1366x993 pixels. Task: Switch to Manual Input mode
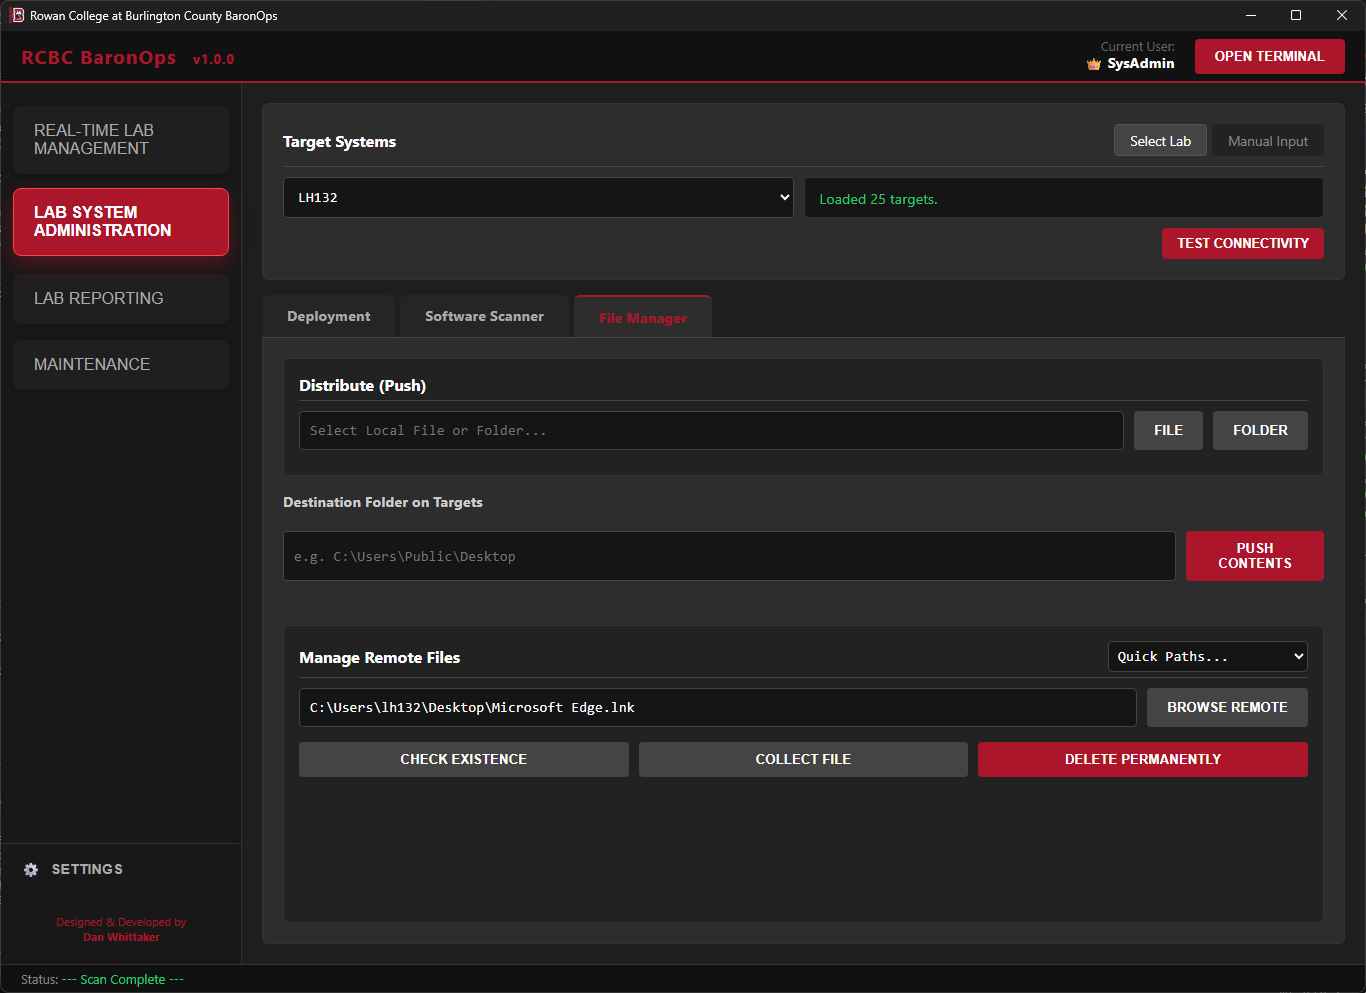(x=1267, y=140)
